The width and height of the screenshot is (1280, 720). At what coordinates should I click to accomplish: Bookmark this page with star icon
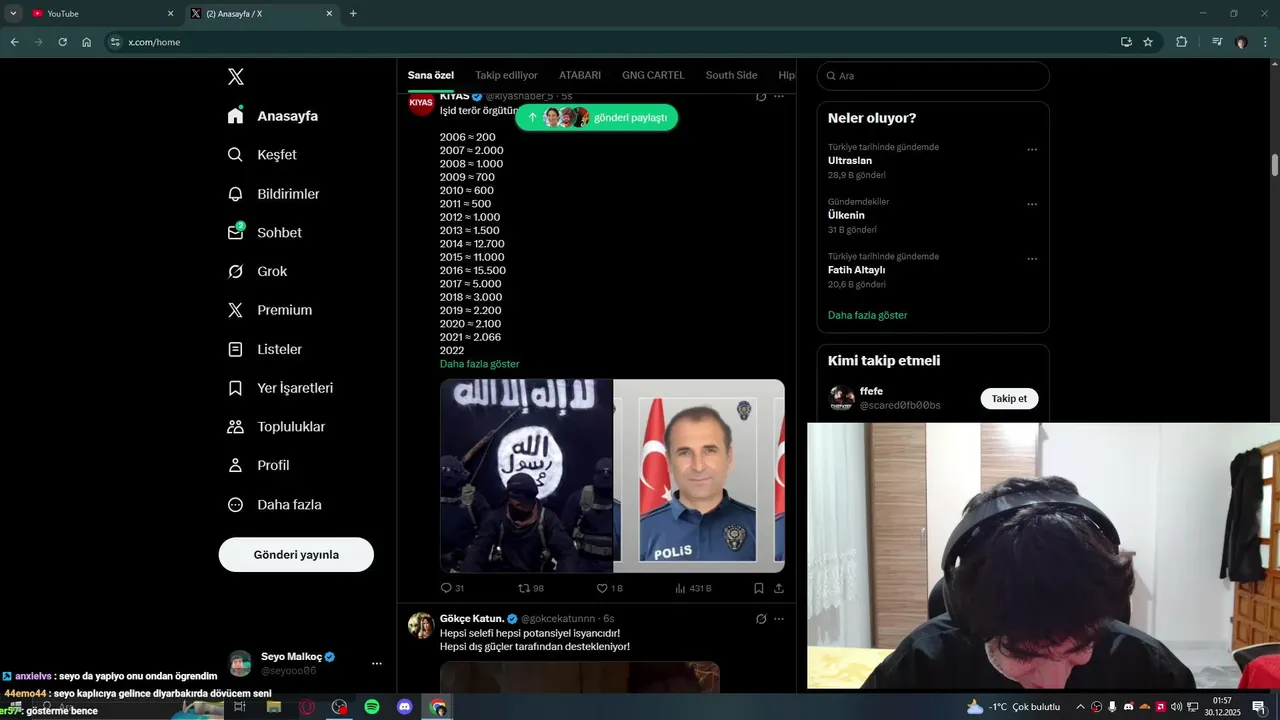click(1148, 42)
